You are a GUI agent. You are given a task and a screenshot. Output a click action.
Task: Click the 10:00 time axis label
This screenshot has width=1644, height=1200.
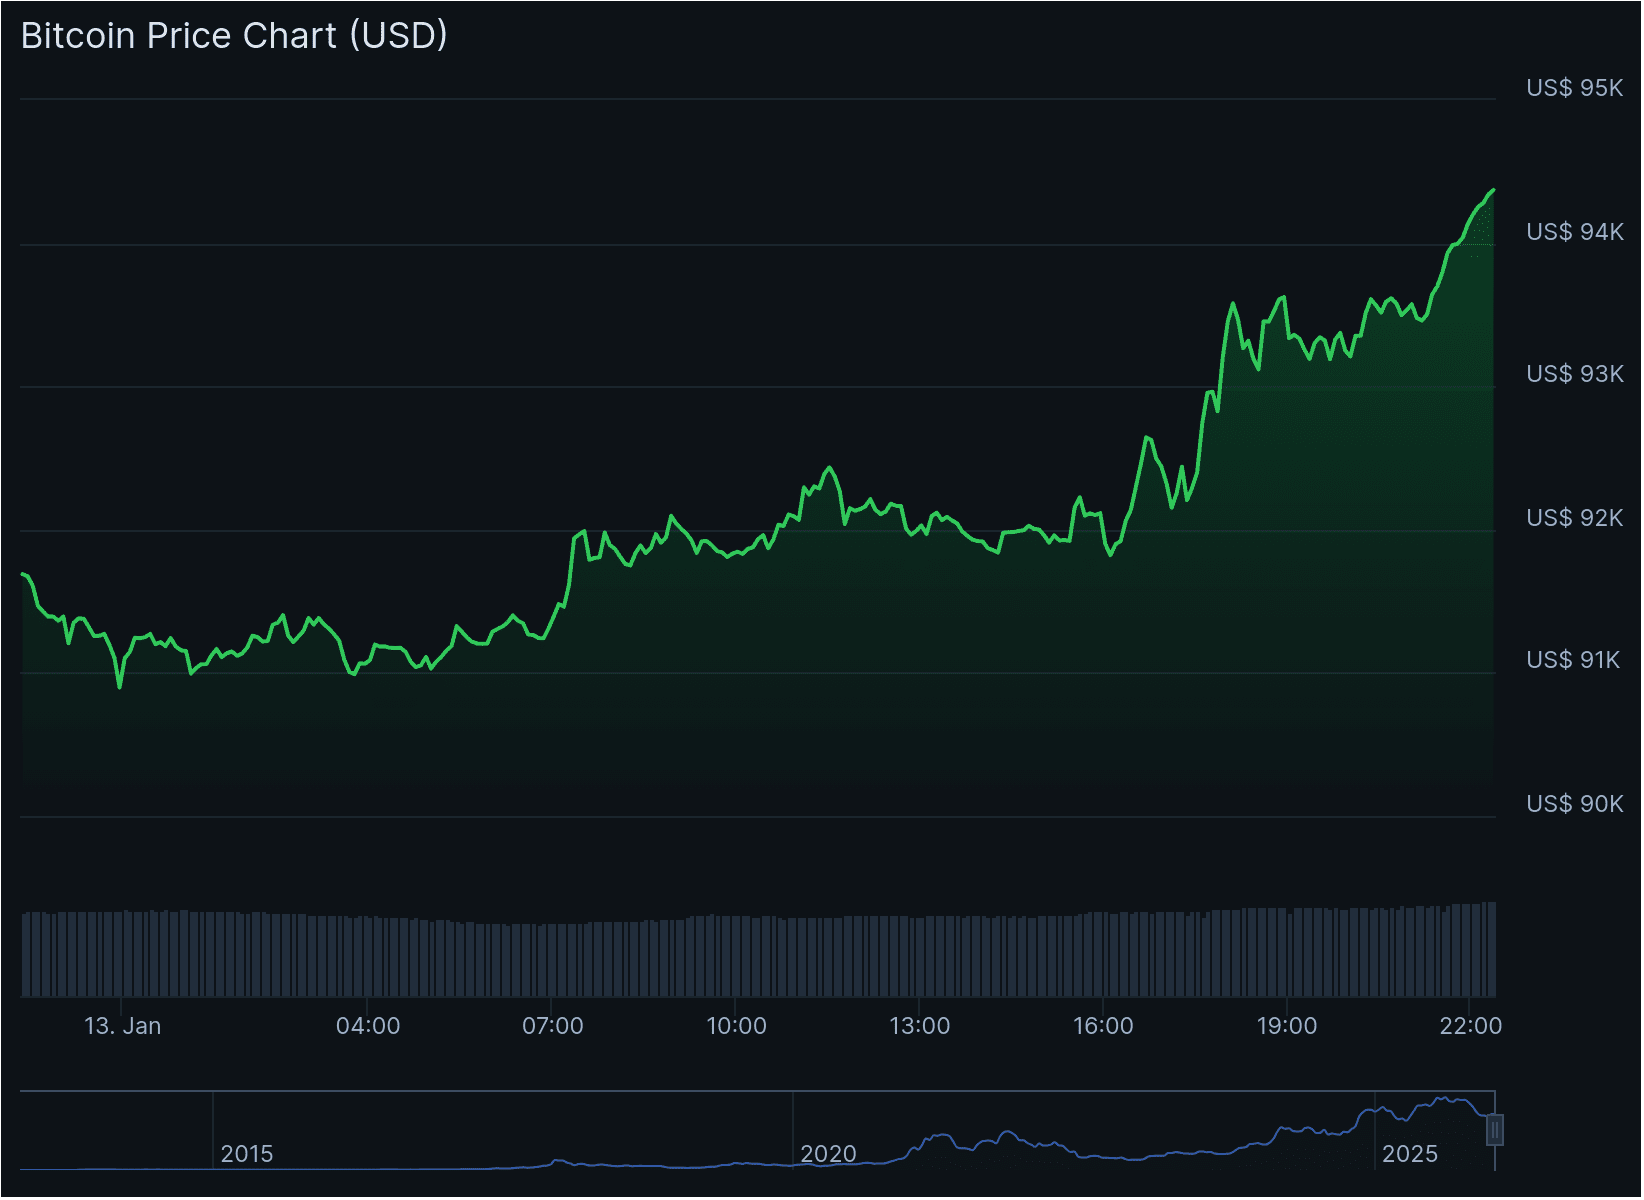tap(739, 1025)
